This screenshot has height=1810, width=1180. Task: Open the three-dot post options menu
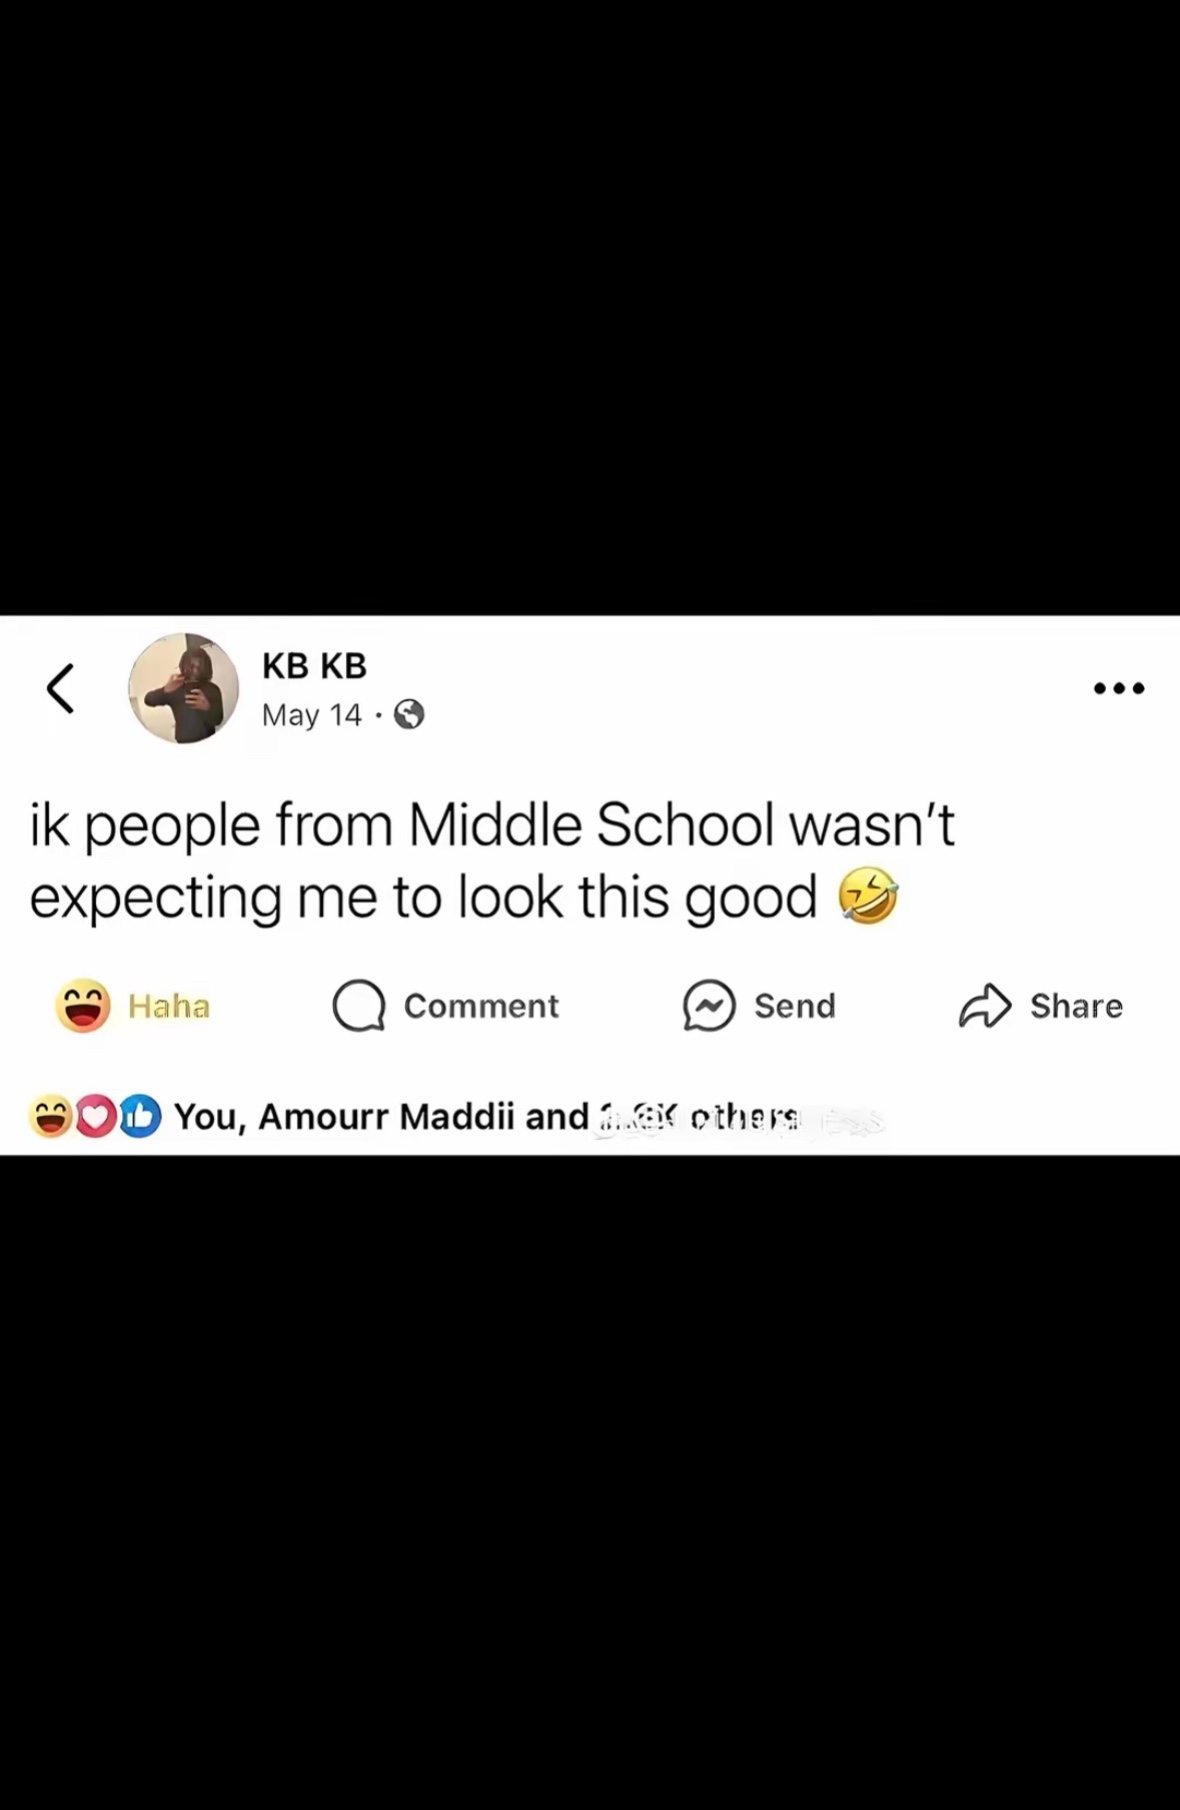click(1119, 688)
